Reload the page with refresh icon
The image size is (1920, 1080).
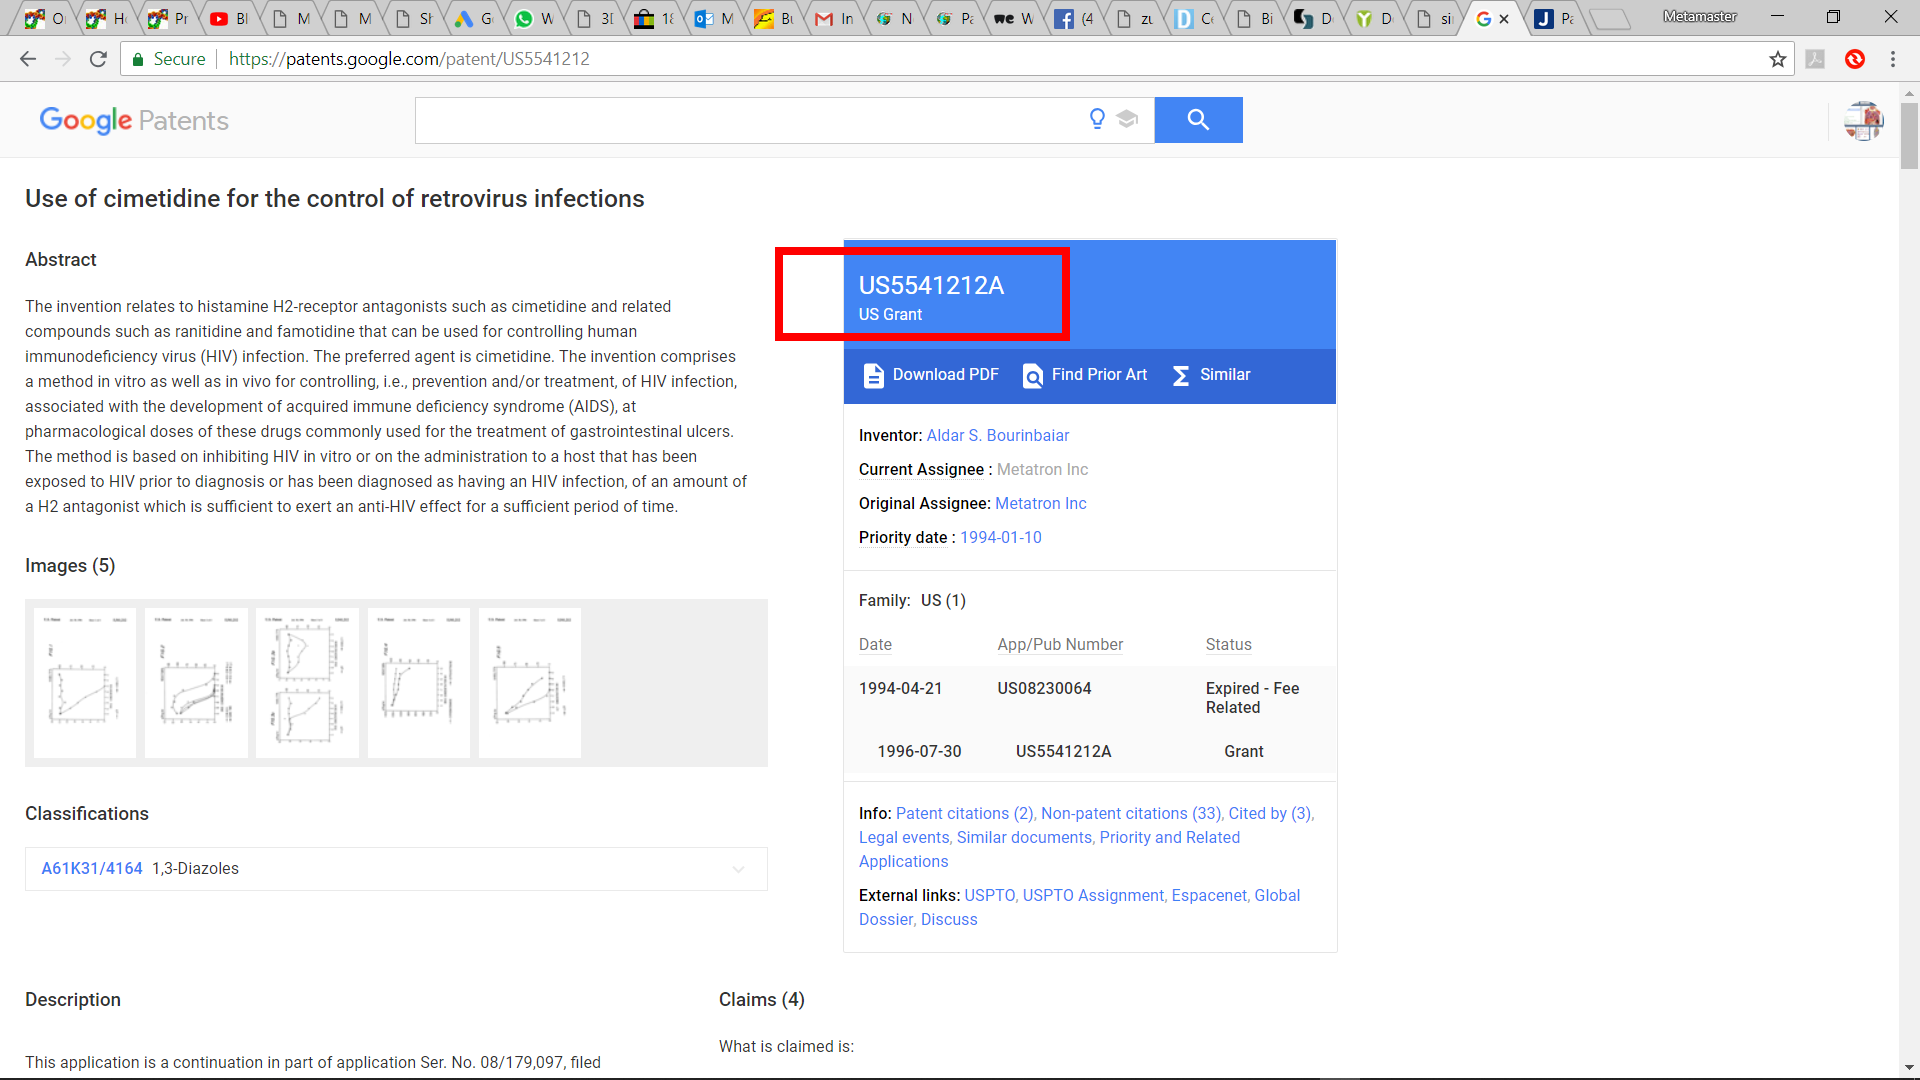click(x=98, y=59)
